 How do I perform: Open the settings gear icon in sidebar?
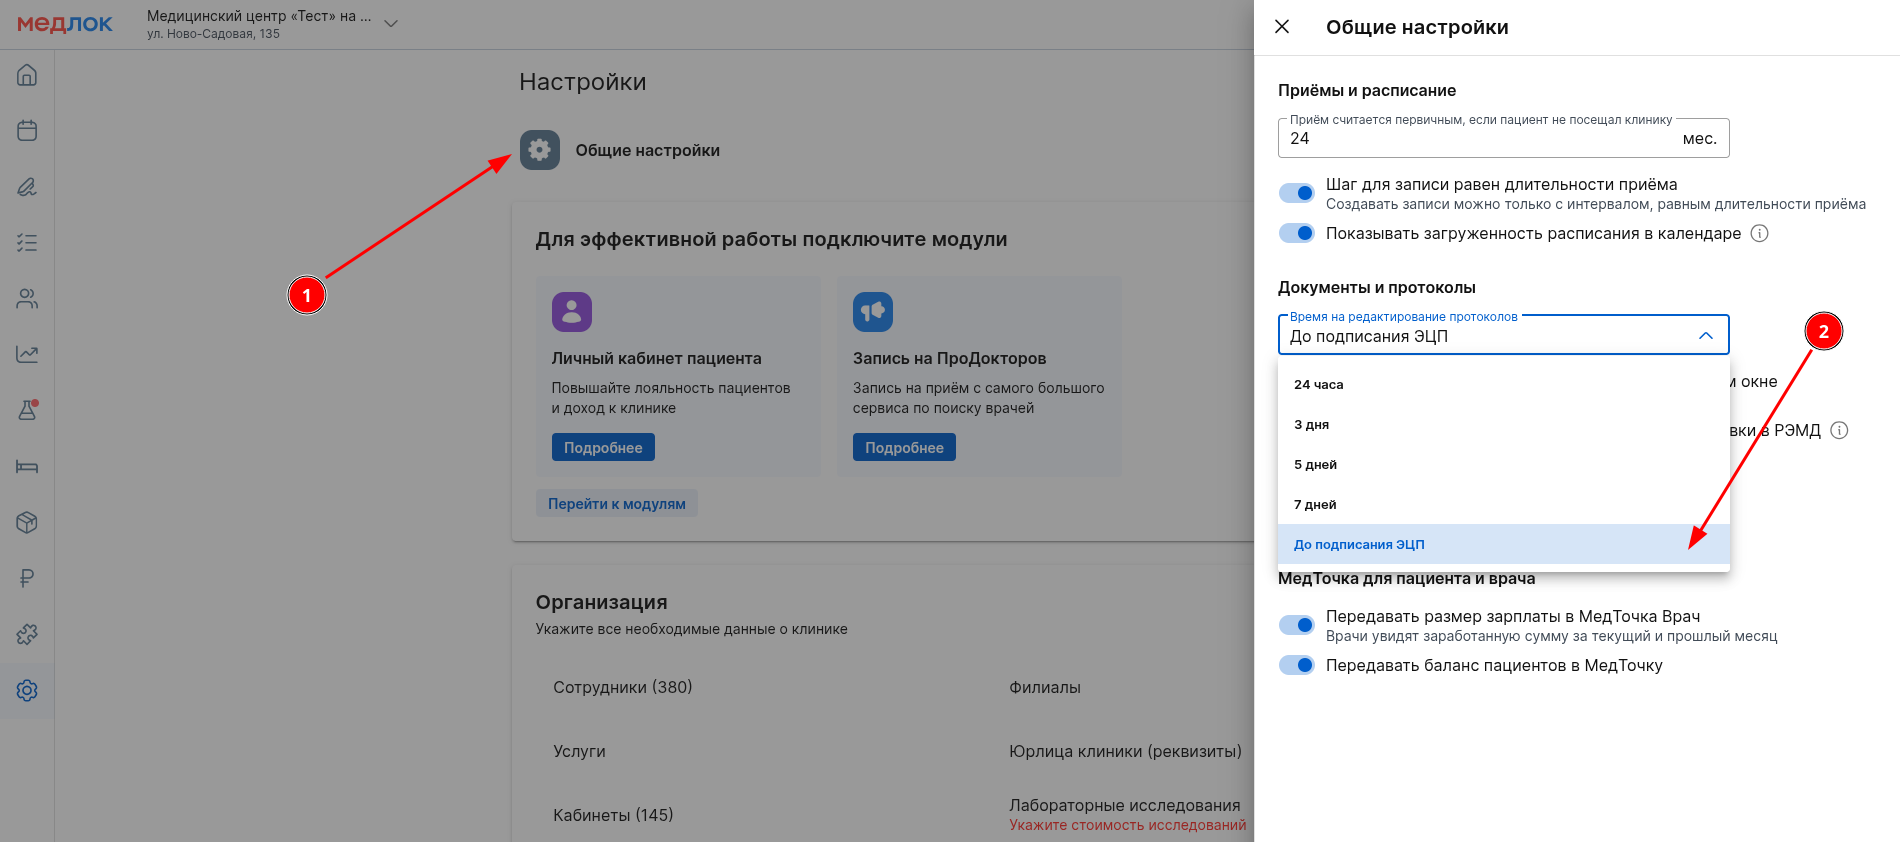pos(27,690)
